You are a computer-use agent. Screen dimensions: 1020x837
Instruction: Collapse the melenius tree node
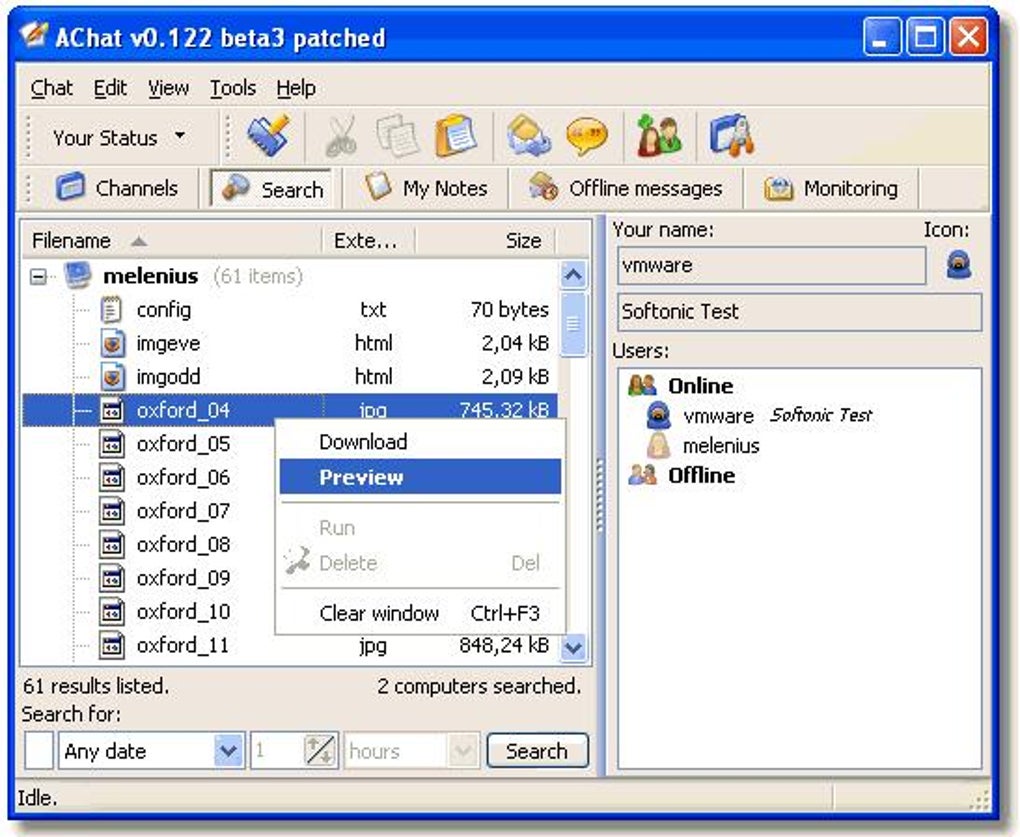38,277
